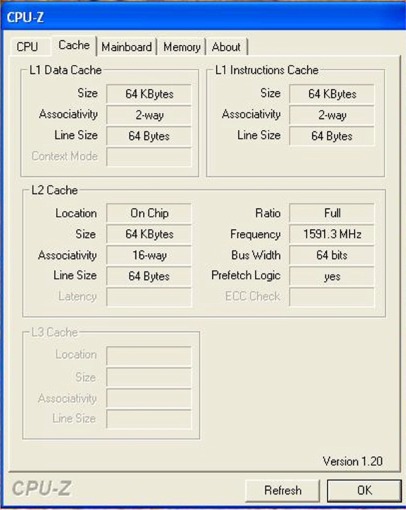The image size is (406, 510).
Task: Click the empty L3 Location field
Action: point(149,356)
